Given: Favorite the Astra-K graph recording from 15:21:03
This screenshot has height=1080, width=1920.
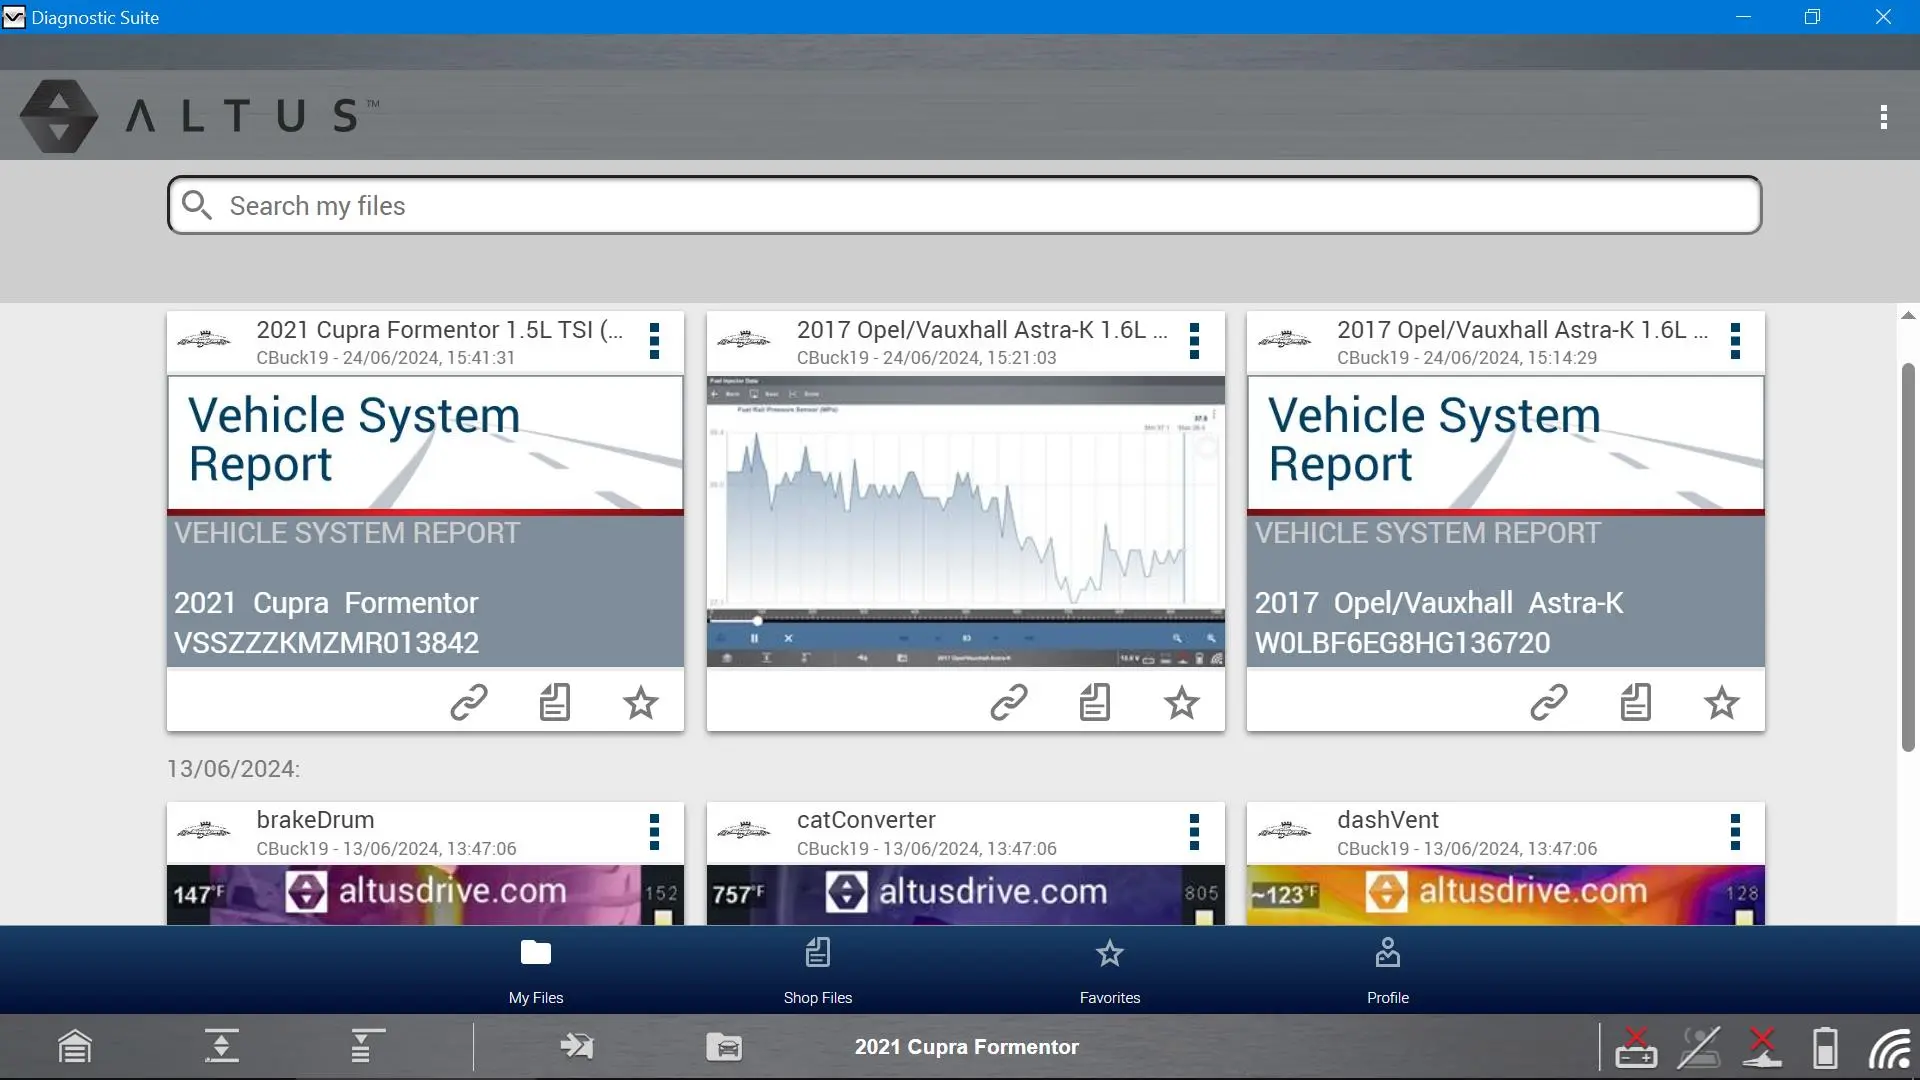Looking at the screenshot, I should (1181, 702).
